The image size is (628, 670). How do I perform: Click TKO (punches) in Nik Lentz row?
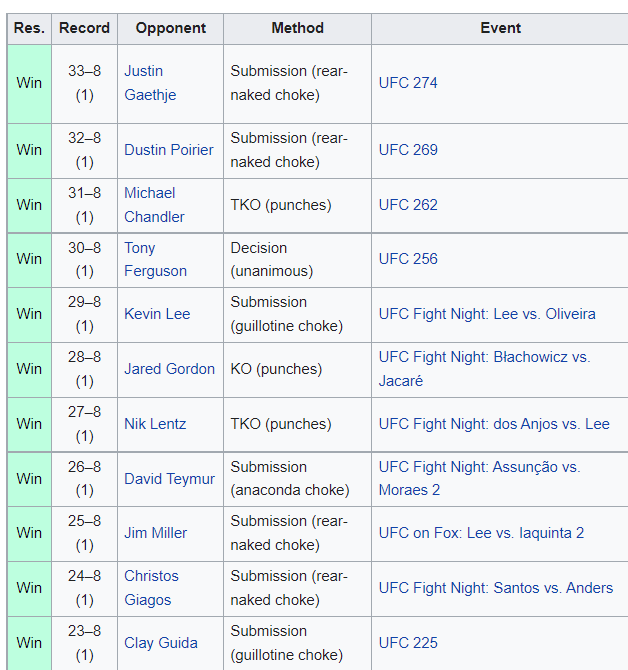point(297,424)
